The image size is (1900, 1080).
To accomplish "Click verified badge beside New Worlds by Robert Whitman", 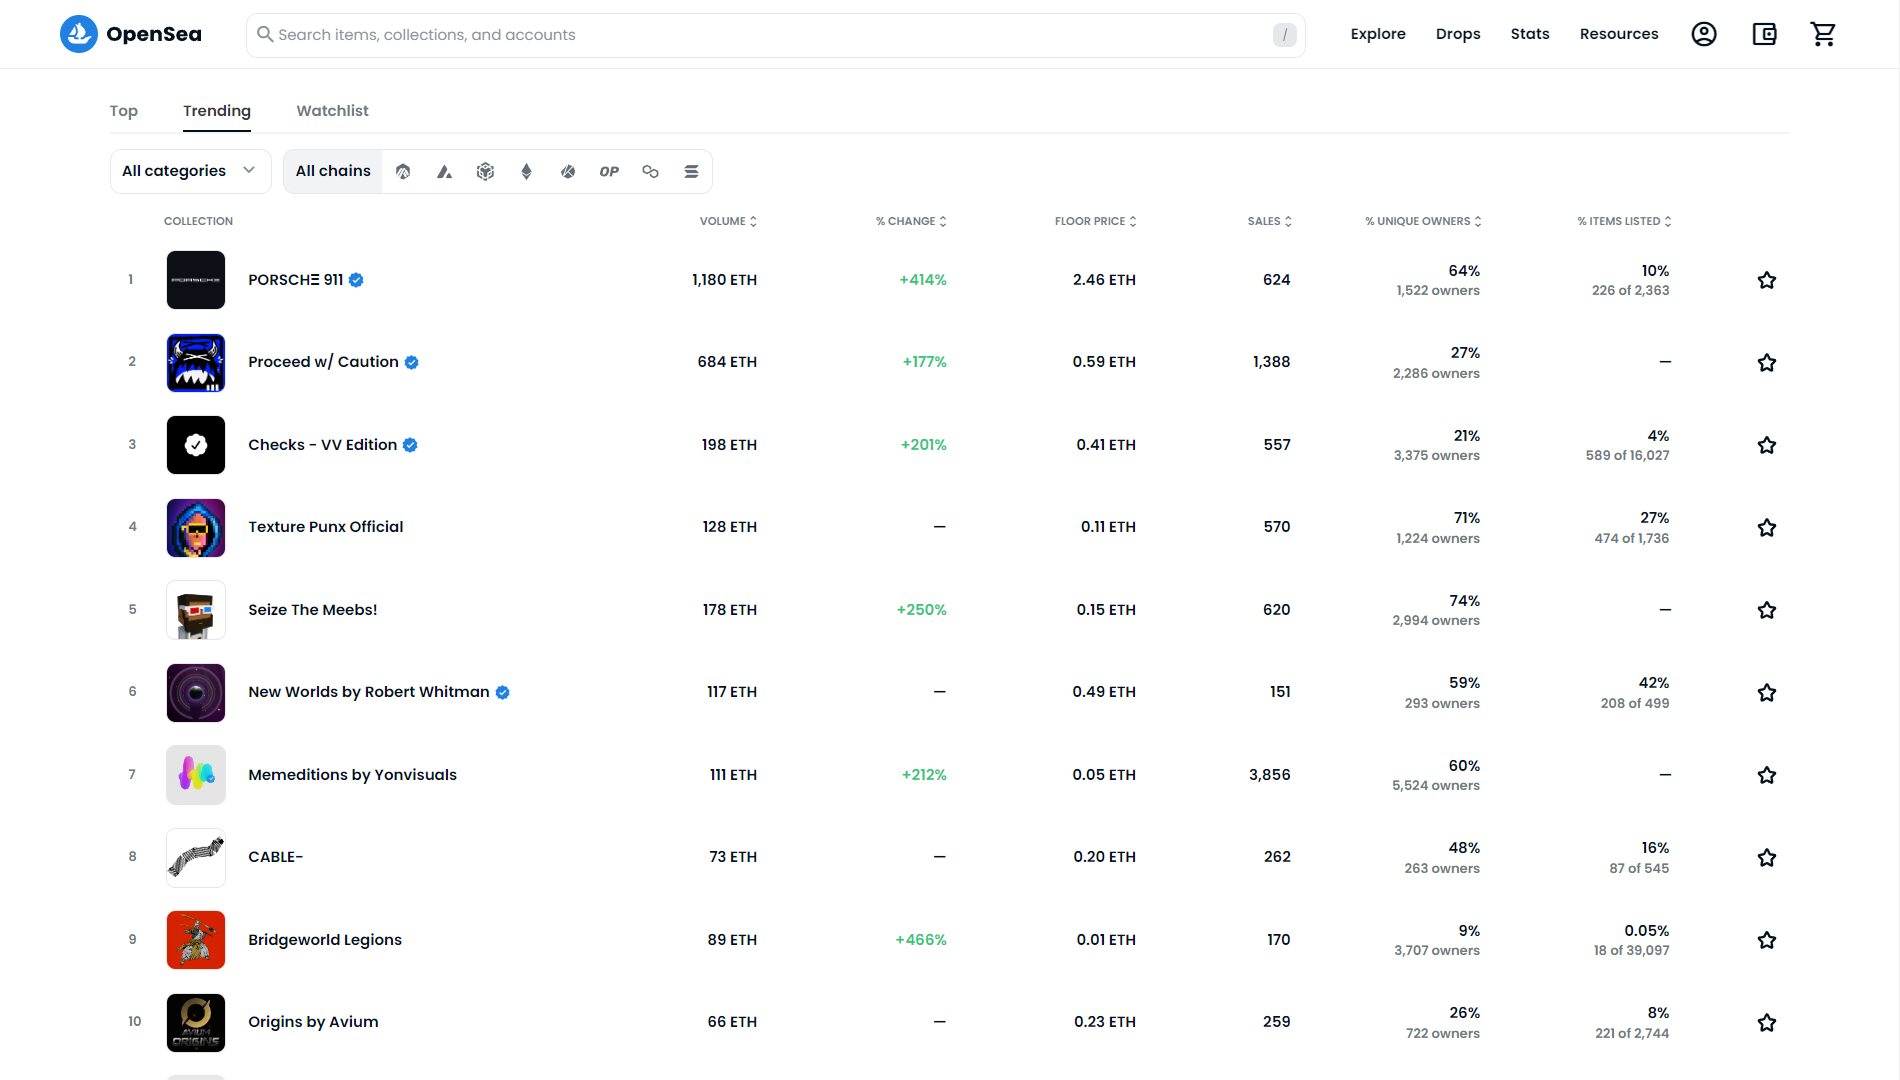I will point(503,692).
